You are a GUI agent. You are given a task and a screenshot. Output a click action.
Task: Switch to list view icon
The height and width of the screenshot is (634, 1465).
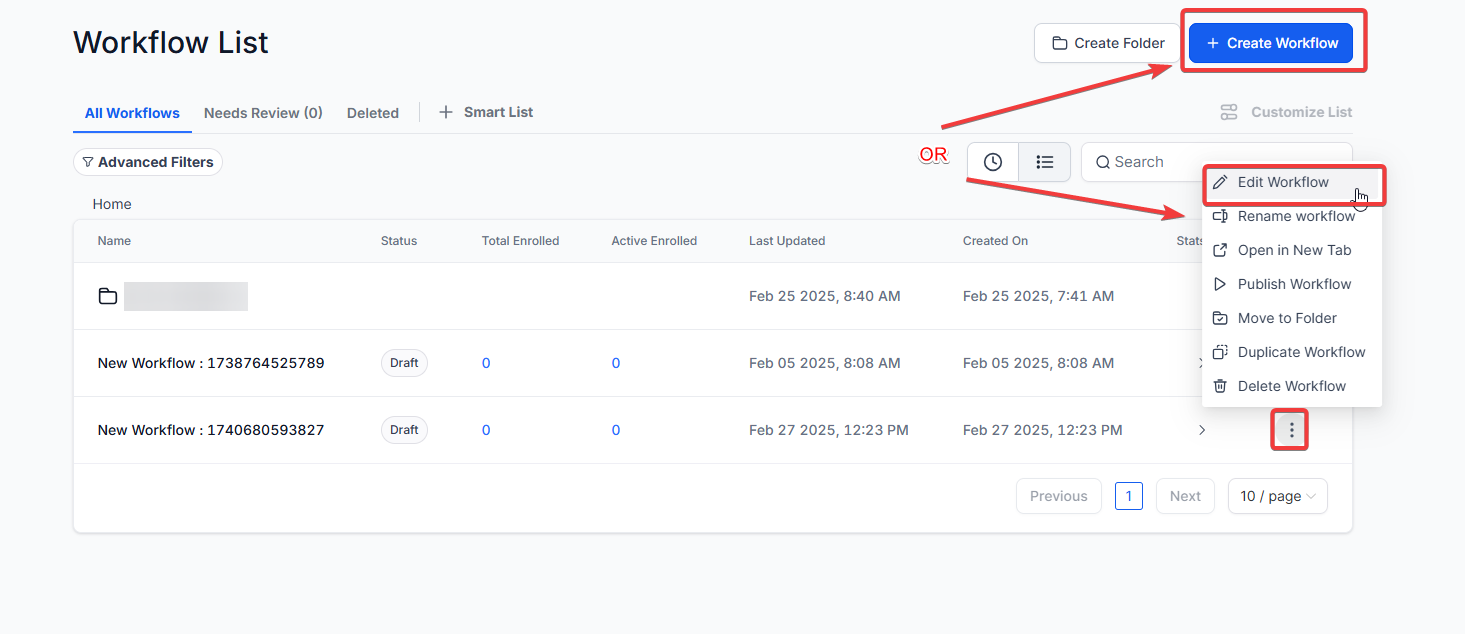click(x=1045, y=162)
